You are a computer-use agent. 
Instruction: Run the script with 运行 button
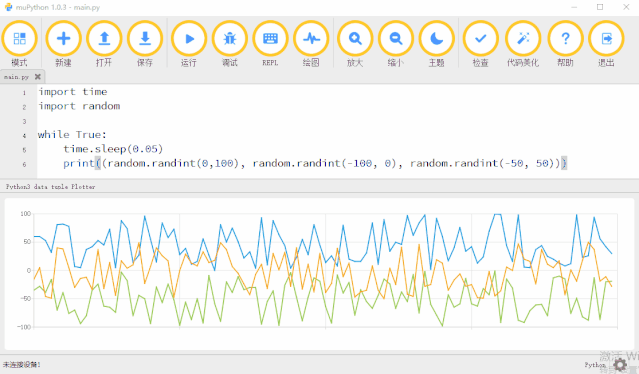189,39
